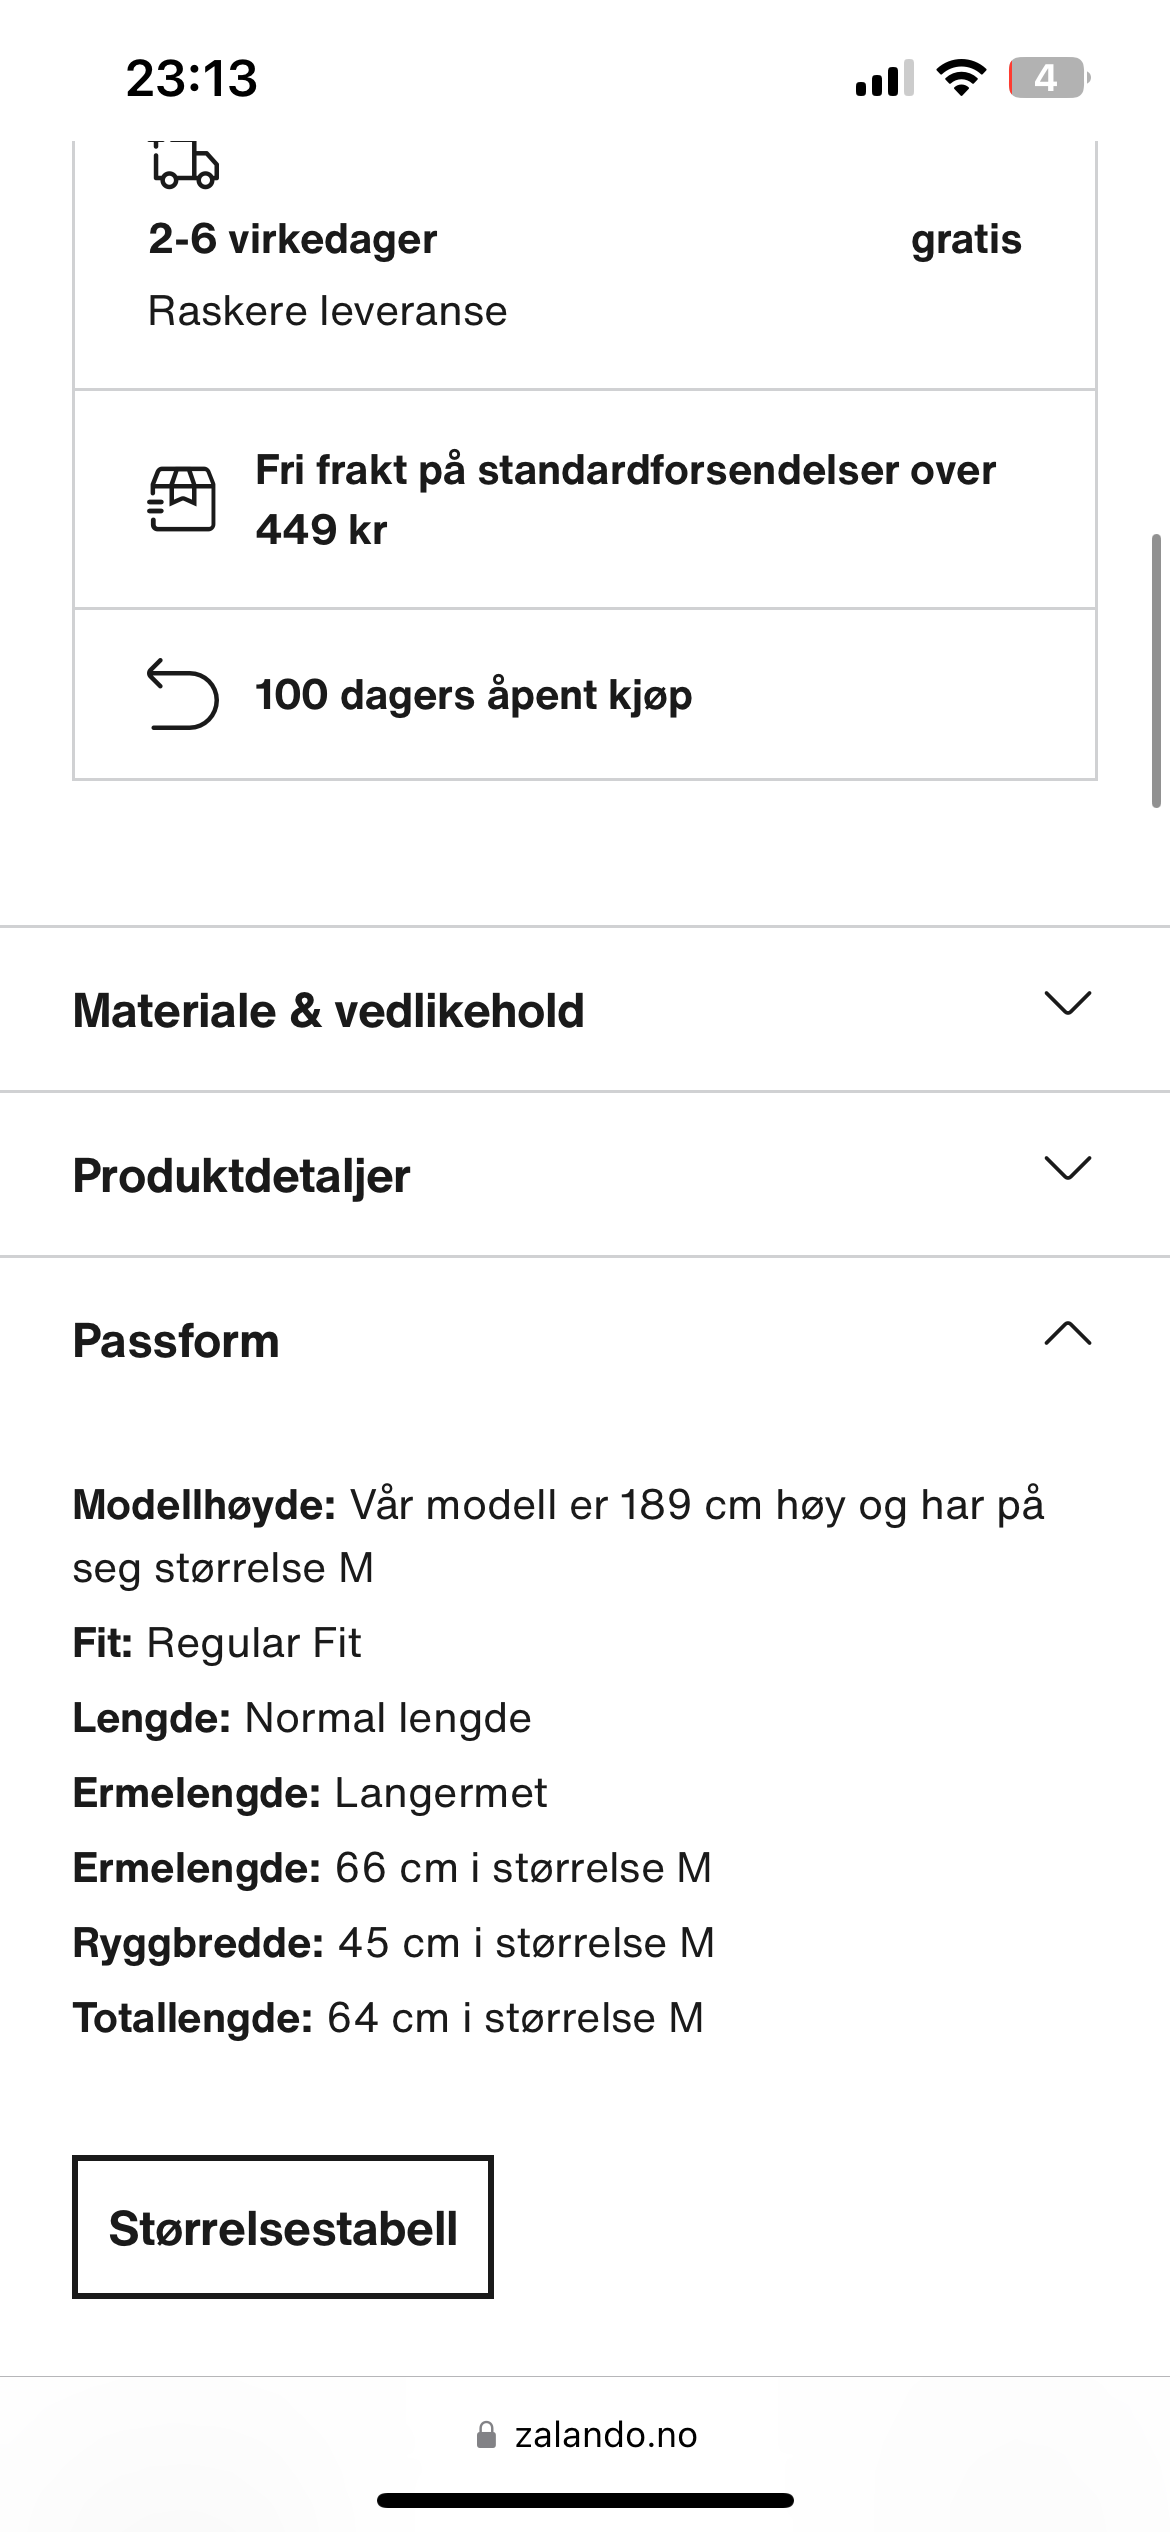Tap Raskere leveranse link
1170x2532 pixels.
click(x=328, y=311)
